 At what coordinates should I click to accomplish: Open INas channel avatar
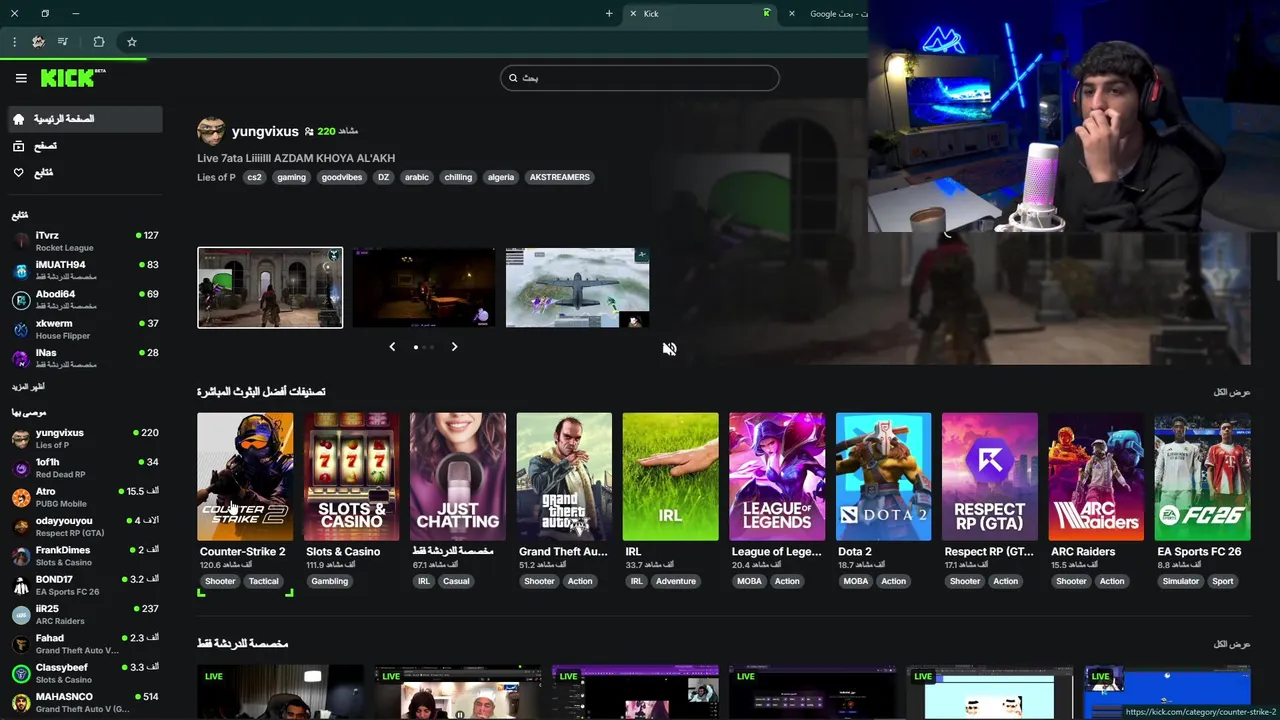pos(21,358)
